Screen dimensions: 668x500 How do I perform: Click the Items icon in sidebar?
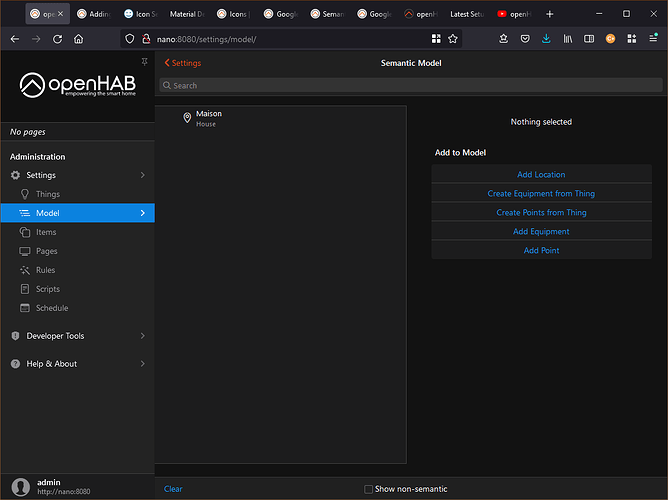(x=25, y=232)
